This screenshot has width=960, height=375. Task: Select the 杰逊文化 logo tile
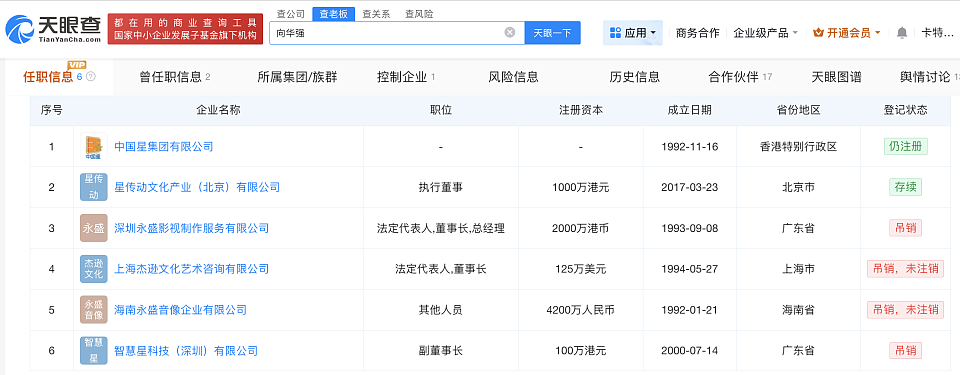tap(94, 269)
